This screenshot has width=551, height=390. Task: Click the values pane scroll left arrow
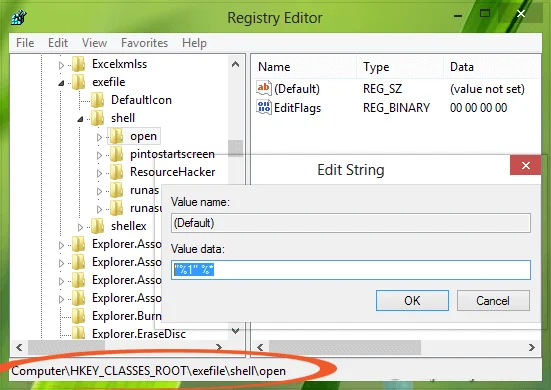coord(260,347)
